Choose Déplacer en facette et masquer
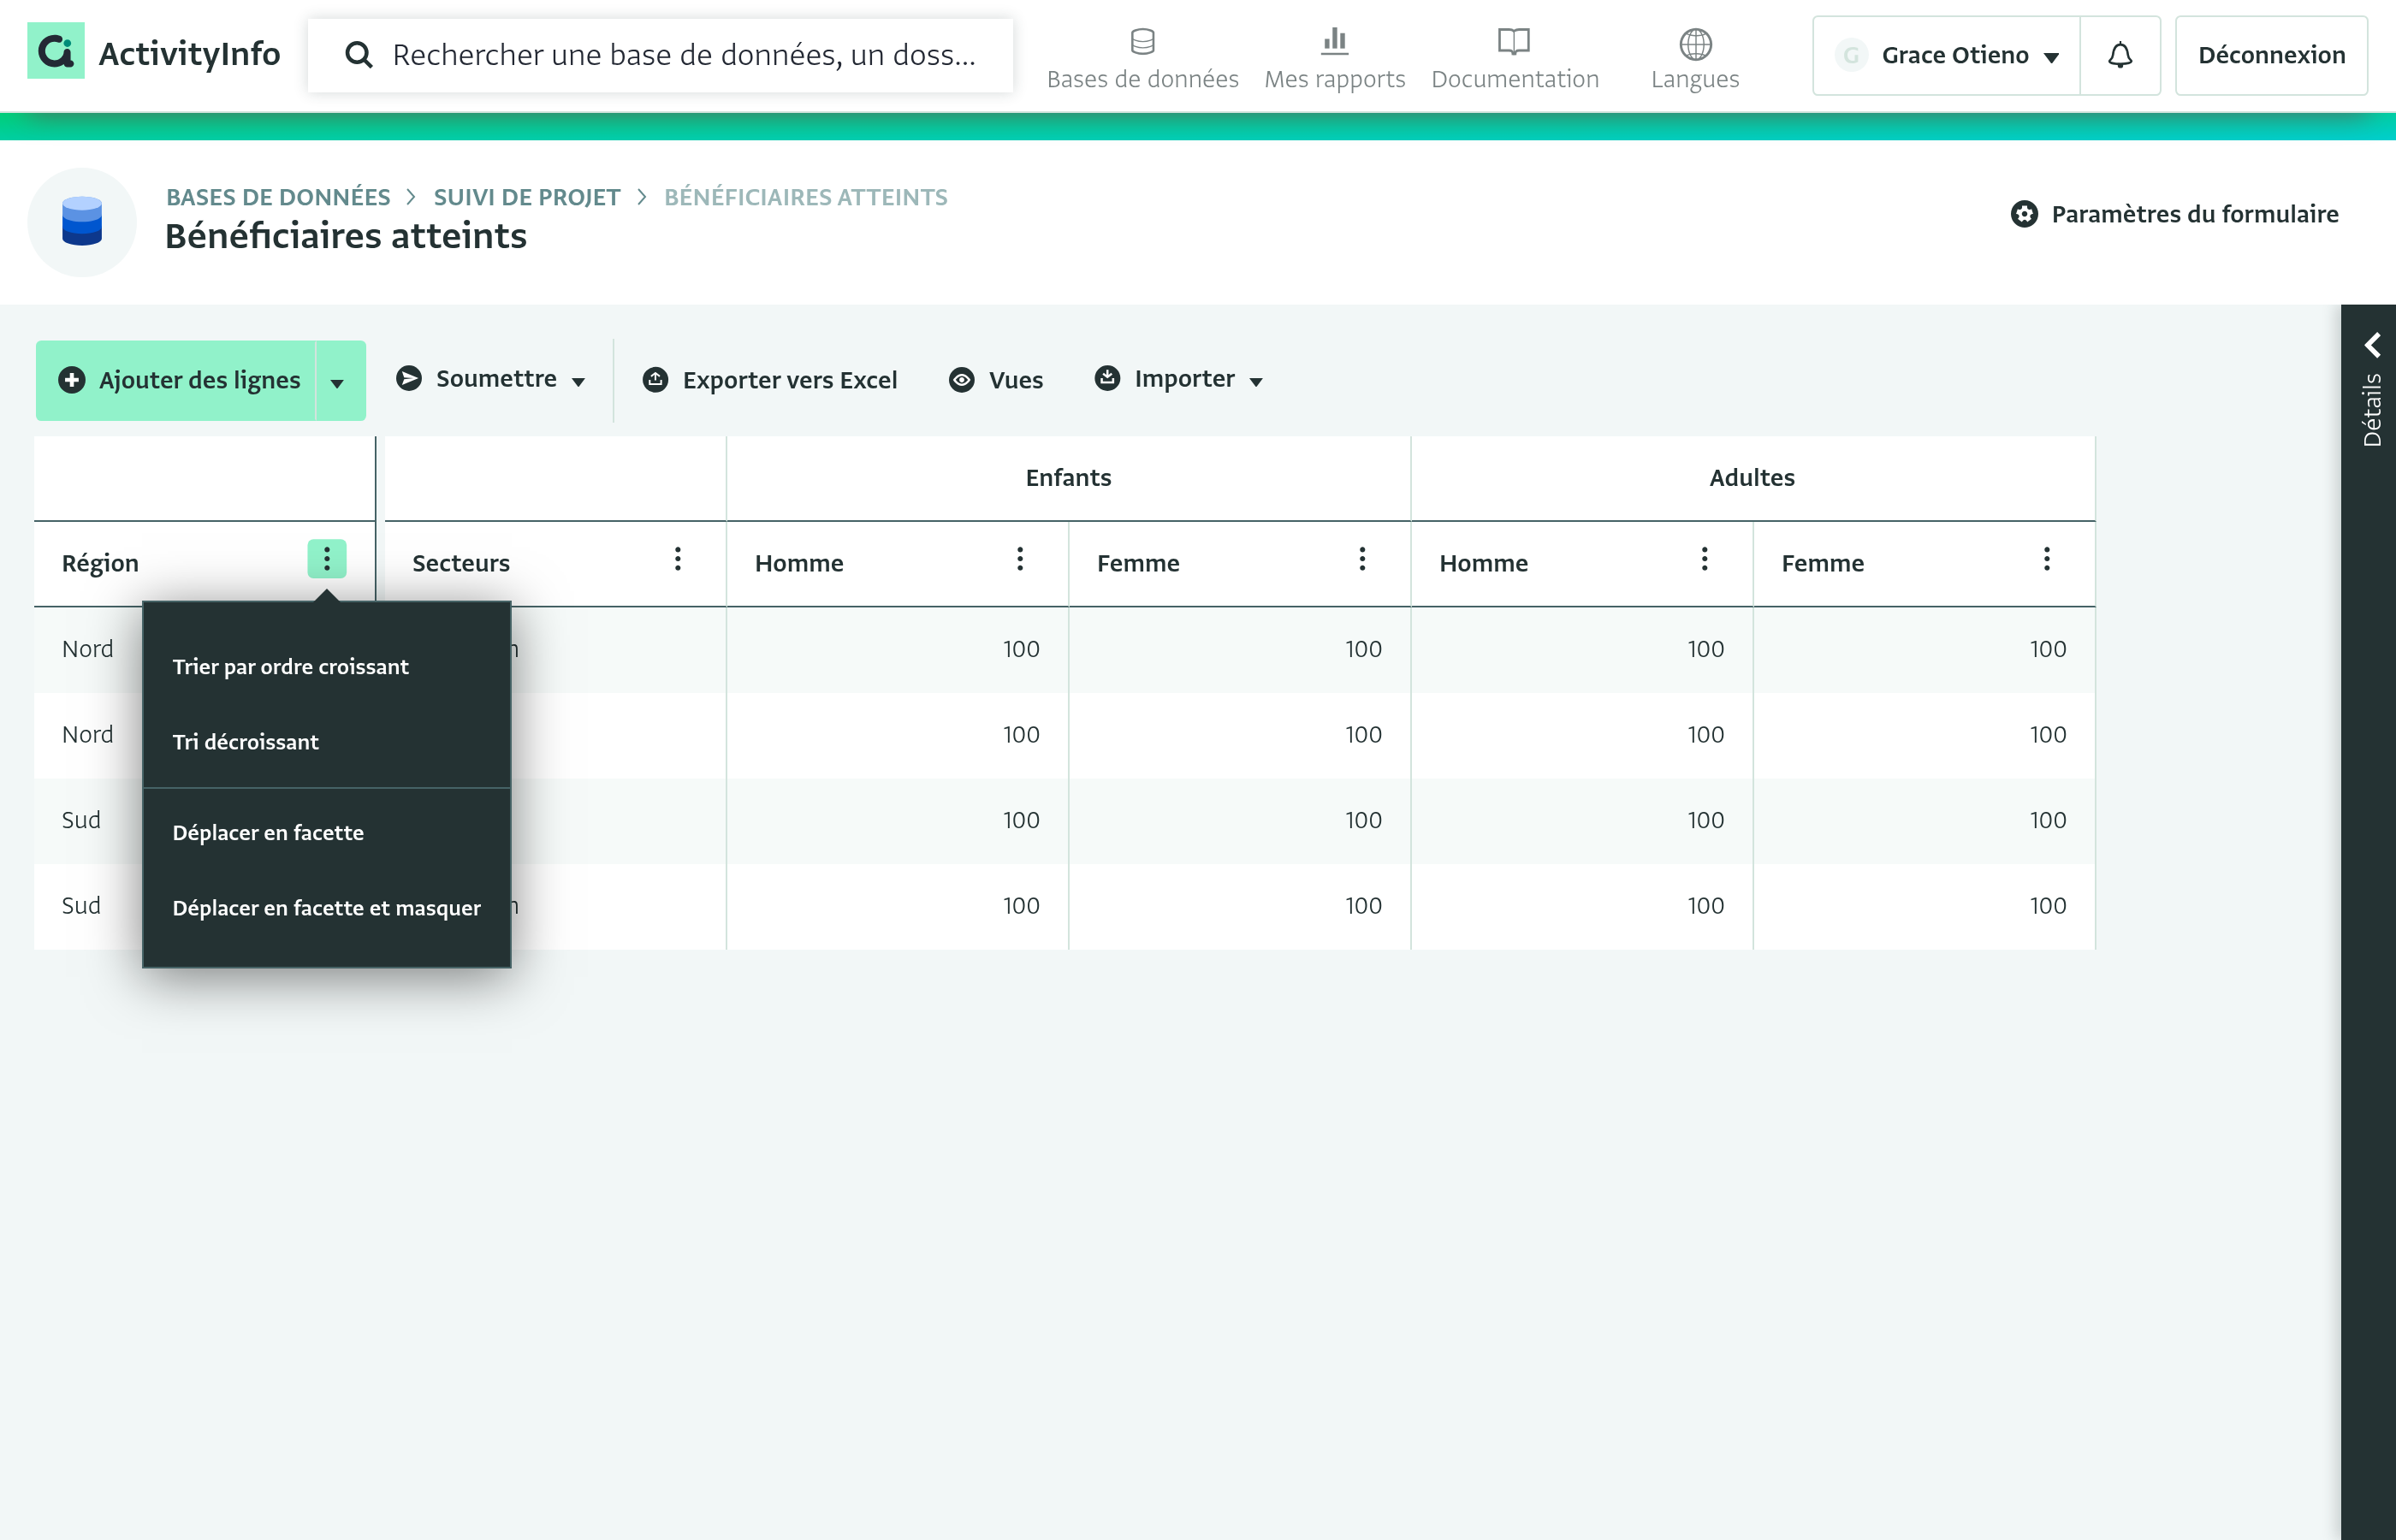The height and width of the screenshot is (1540, 2396). click(x=326, y=908)
